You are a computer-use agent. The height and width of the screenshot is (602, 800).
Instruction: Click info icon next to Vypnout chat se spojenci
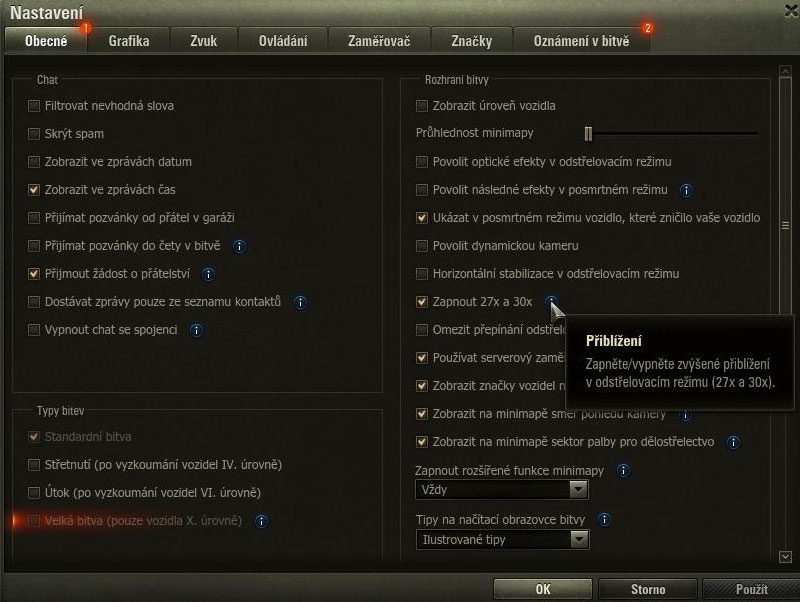pos(196,331)
